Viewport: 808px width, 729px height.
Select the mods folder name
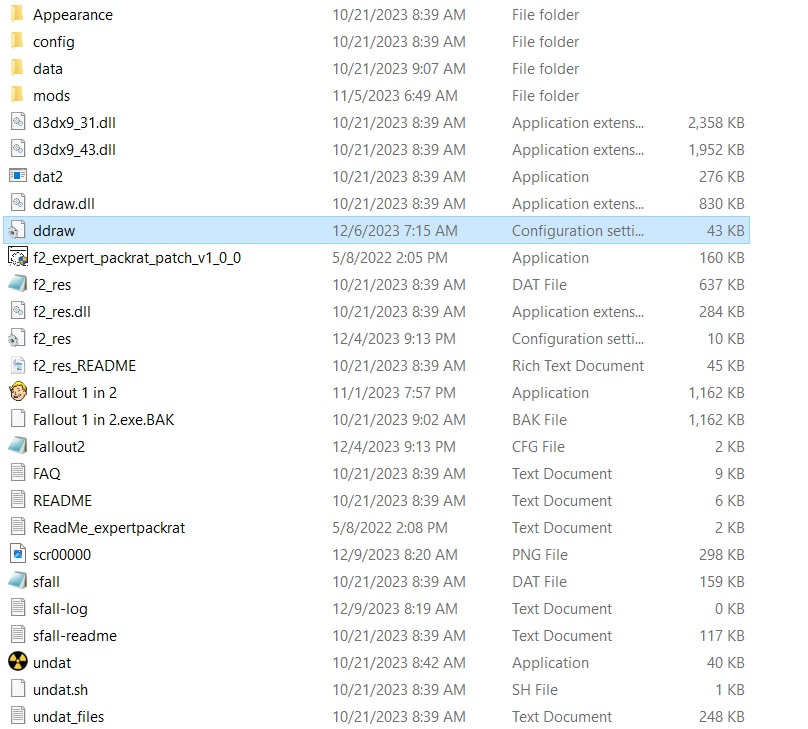[x=52, y=96]
